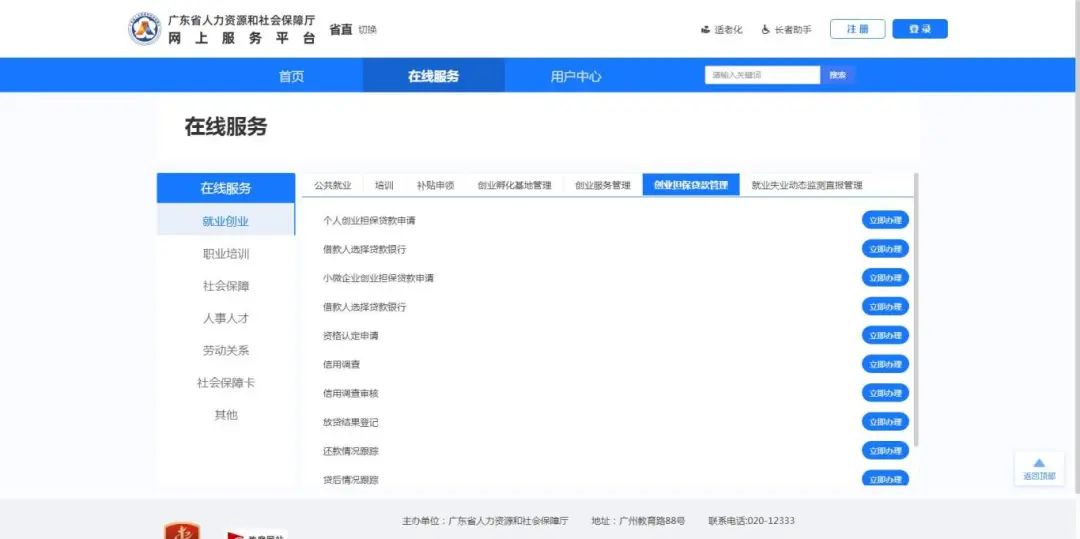Switch to the 创业服务管理 tab

pos(603,185)
